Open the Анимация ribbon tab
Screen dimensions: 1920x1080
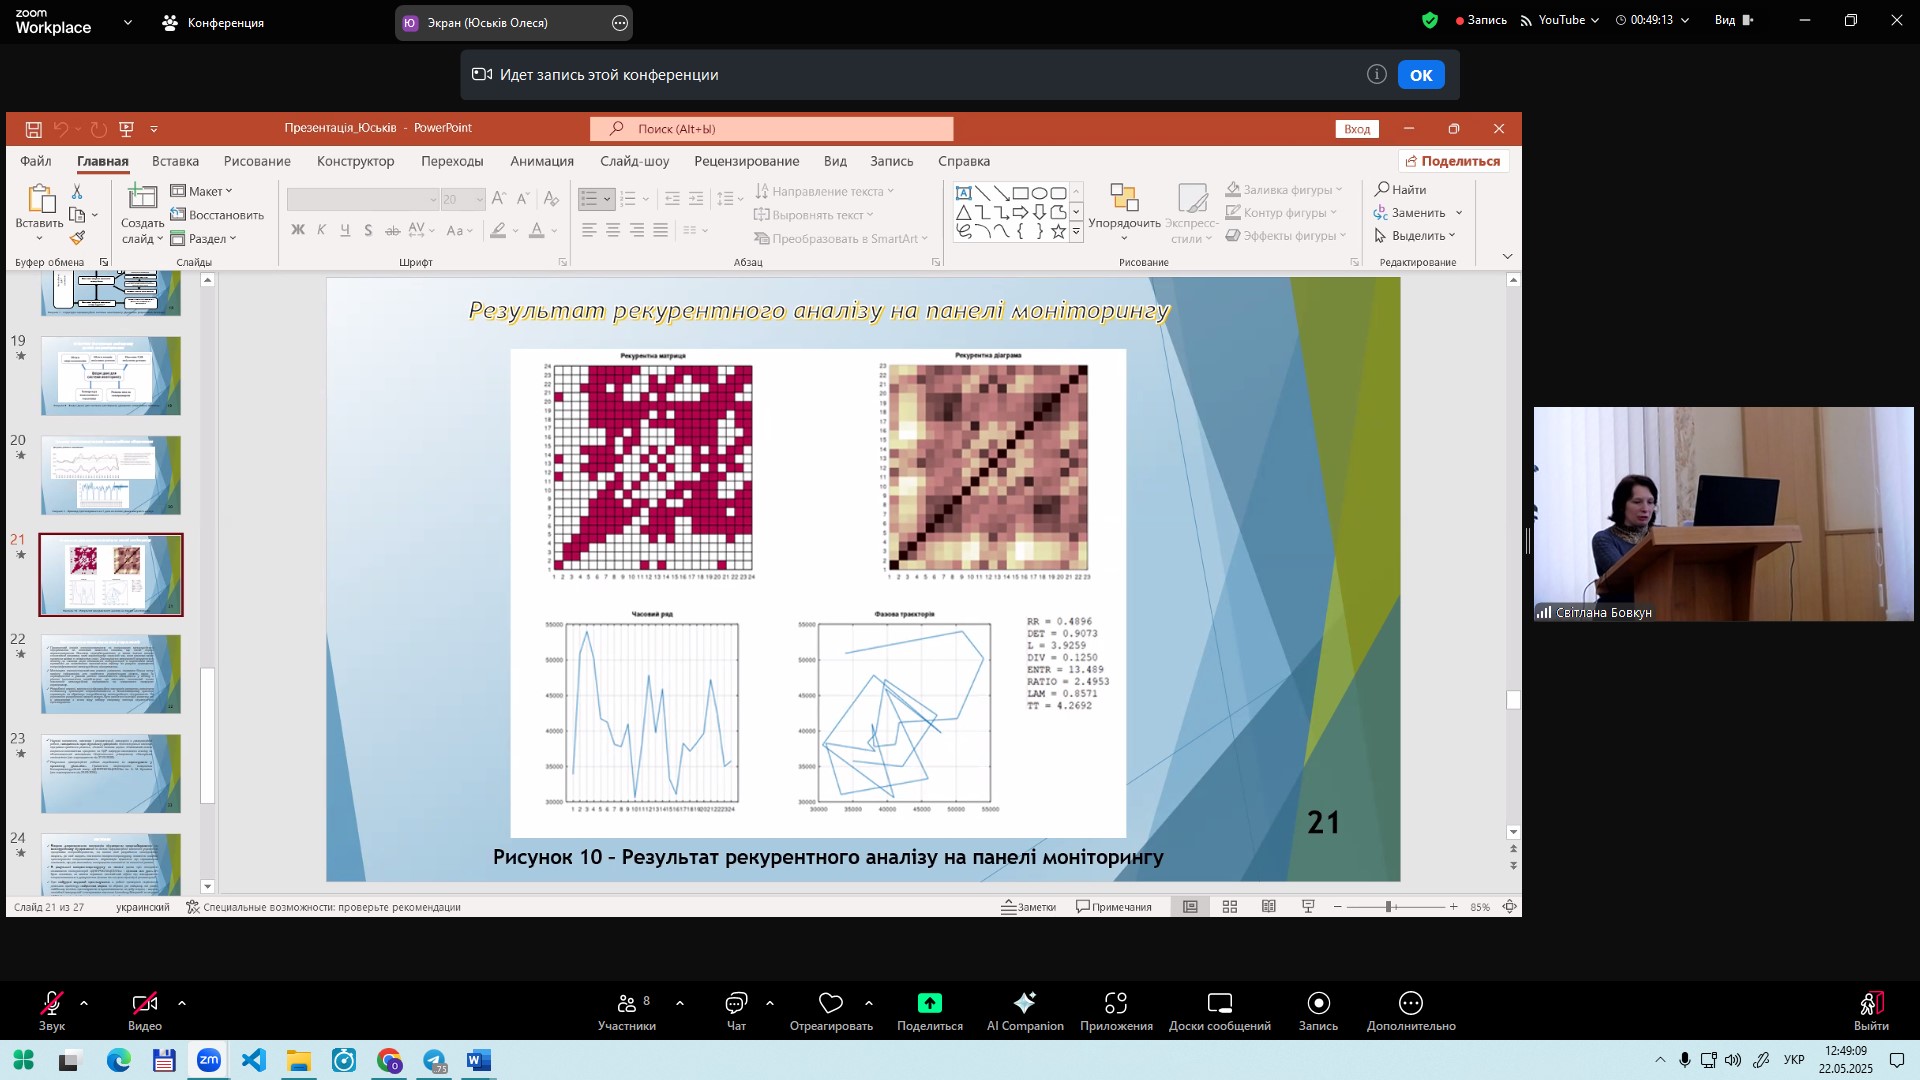click(541, 161)
